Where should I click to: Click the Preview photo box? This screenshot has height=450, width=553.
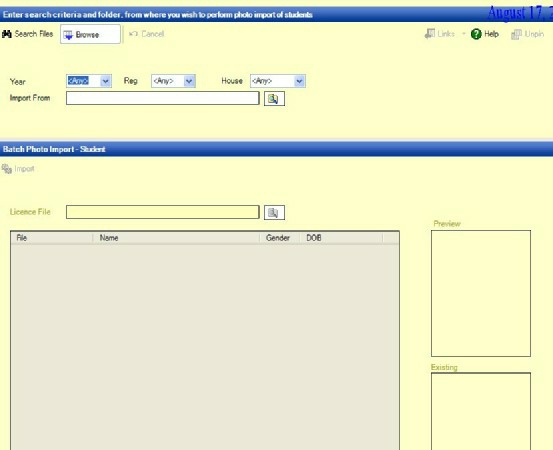481,293
